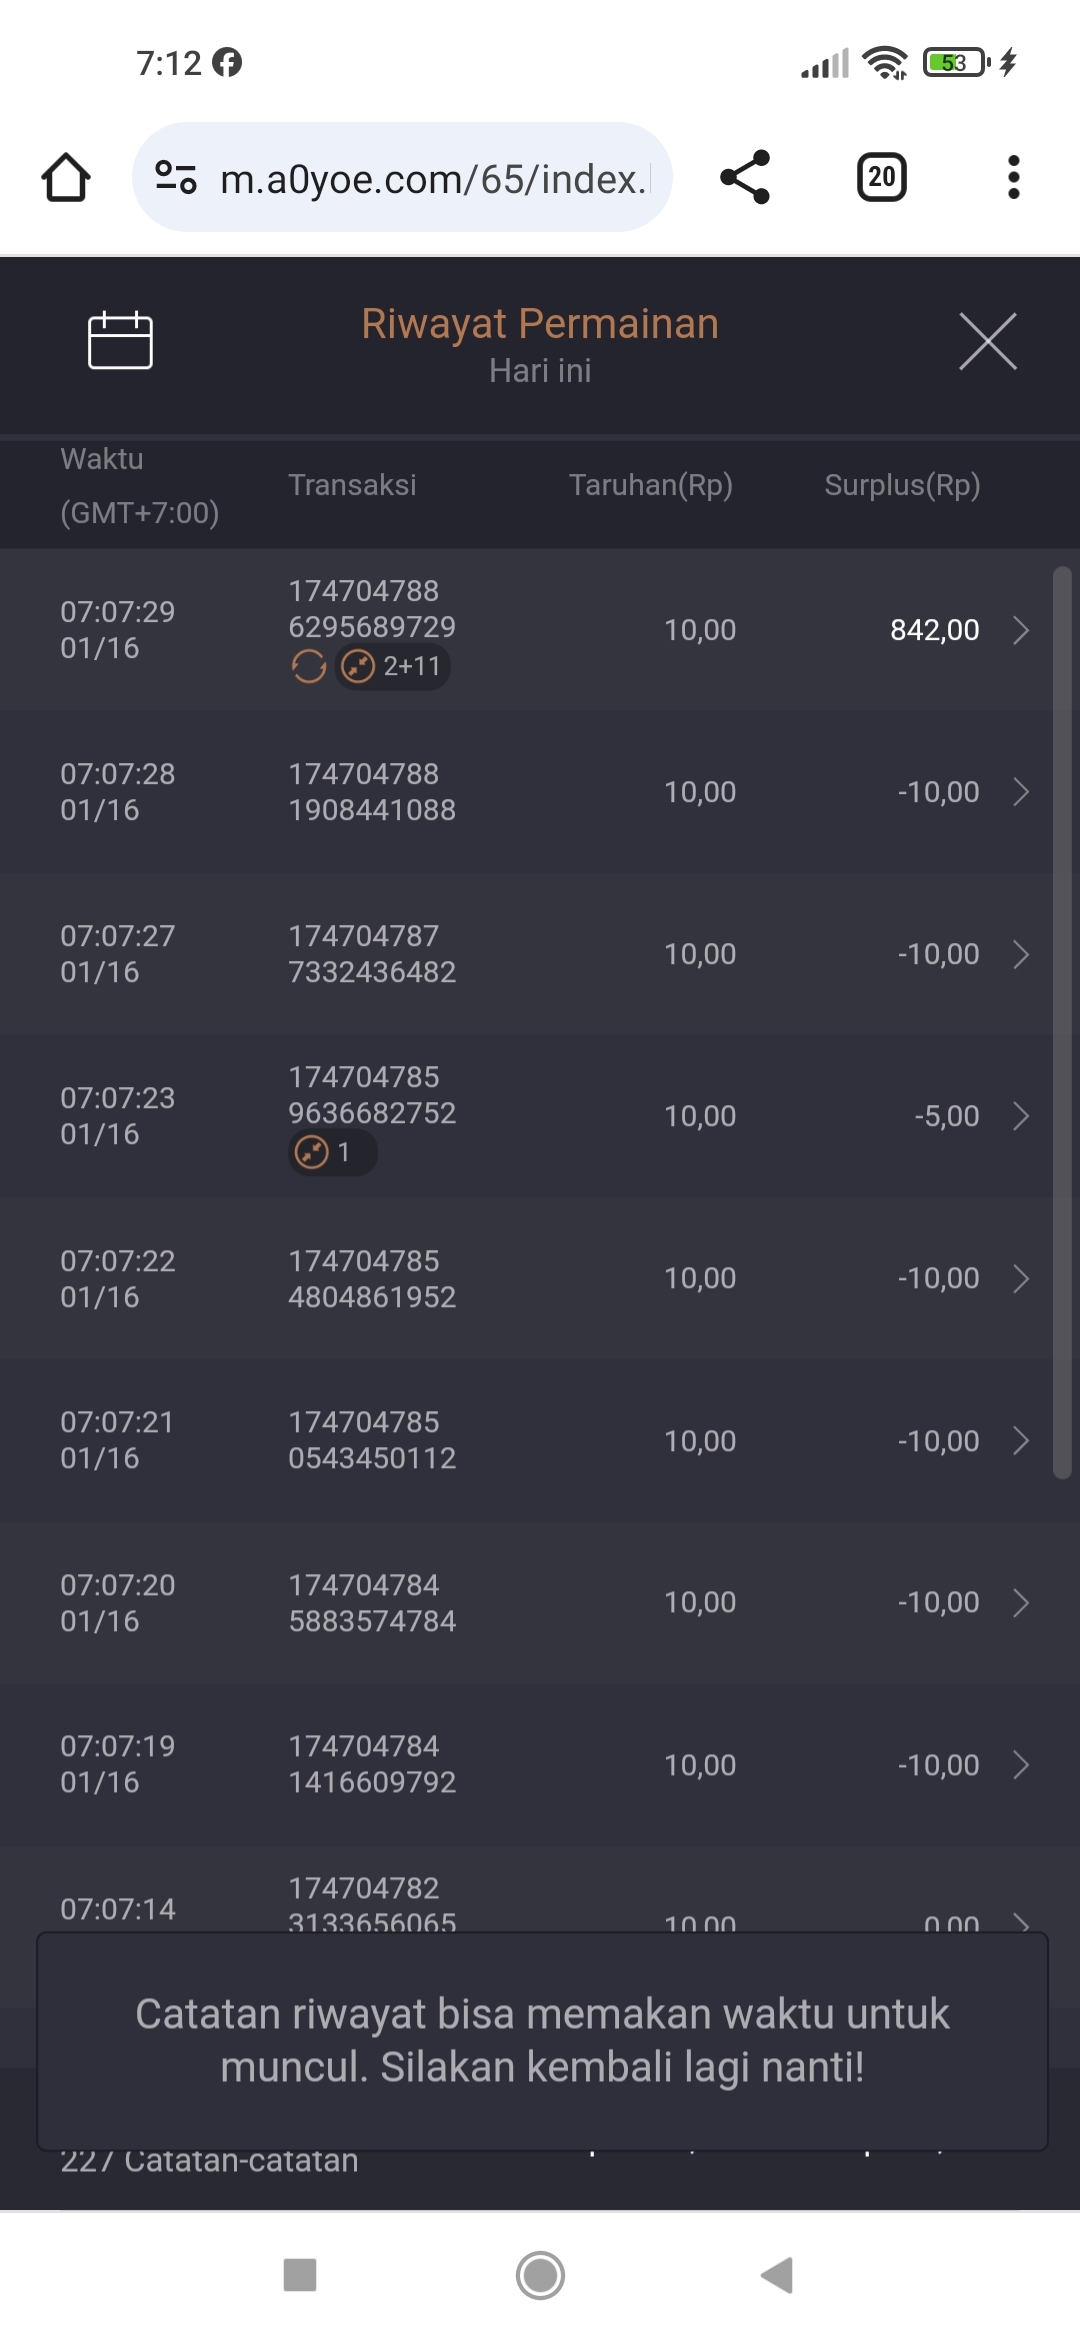Click the 2+11 bonus feature badge
This screenshot has height=2340, width=1080.
[x=392, y=666]
